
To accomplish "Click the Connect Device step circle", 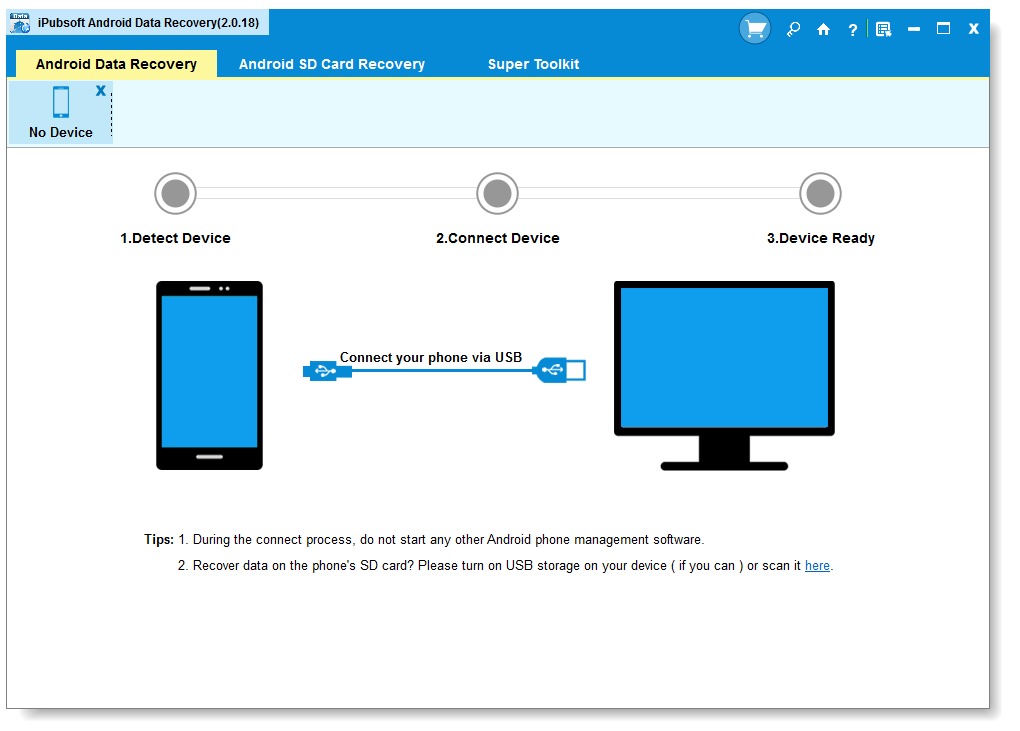I will click(498, 193).
